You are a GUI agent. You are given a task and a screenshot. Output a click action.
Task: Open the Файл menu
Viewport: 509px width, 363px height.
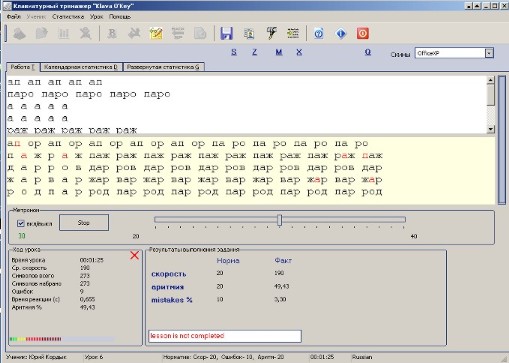[x=14, y=17]
